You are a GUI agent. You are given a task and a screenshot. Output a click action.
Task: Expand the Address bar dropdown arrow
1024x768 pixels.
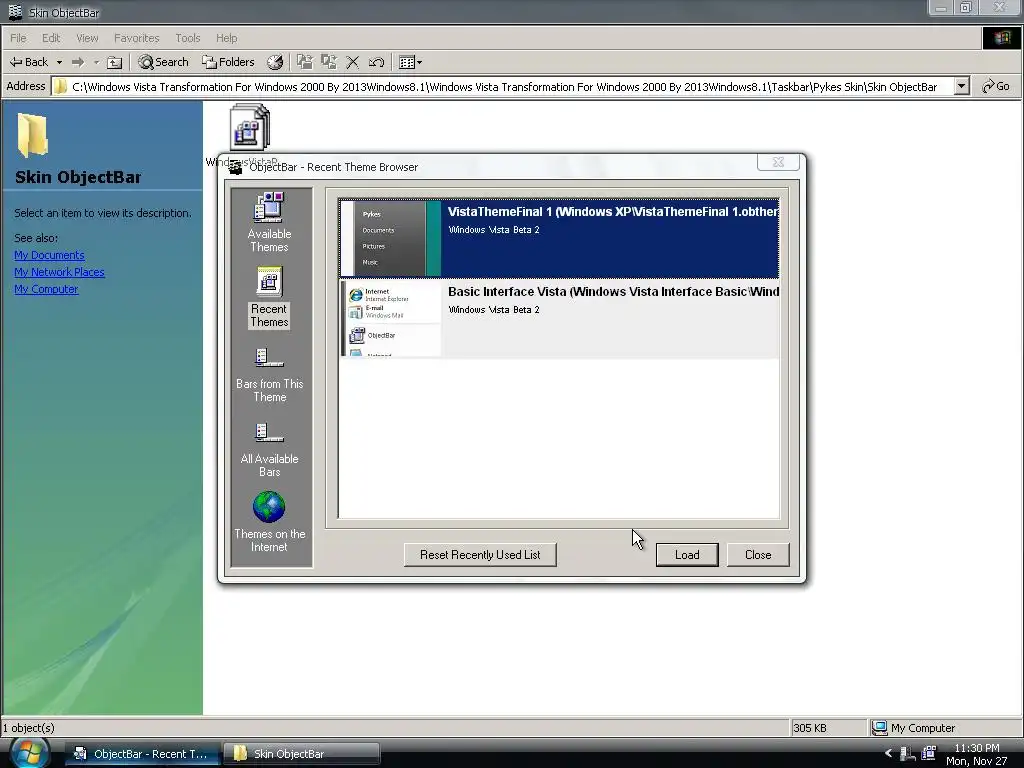pos(961,86)
